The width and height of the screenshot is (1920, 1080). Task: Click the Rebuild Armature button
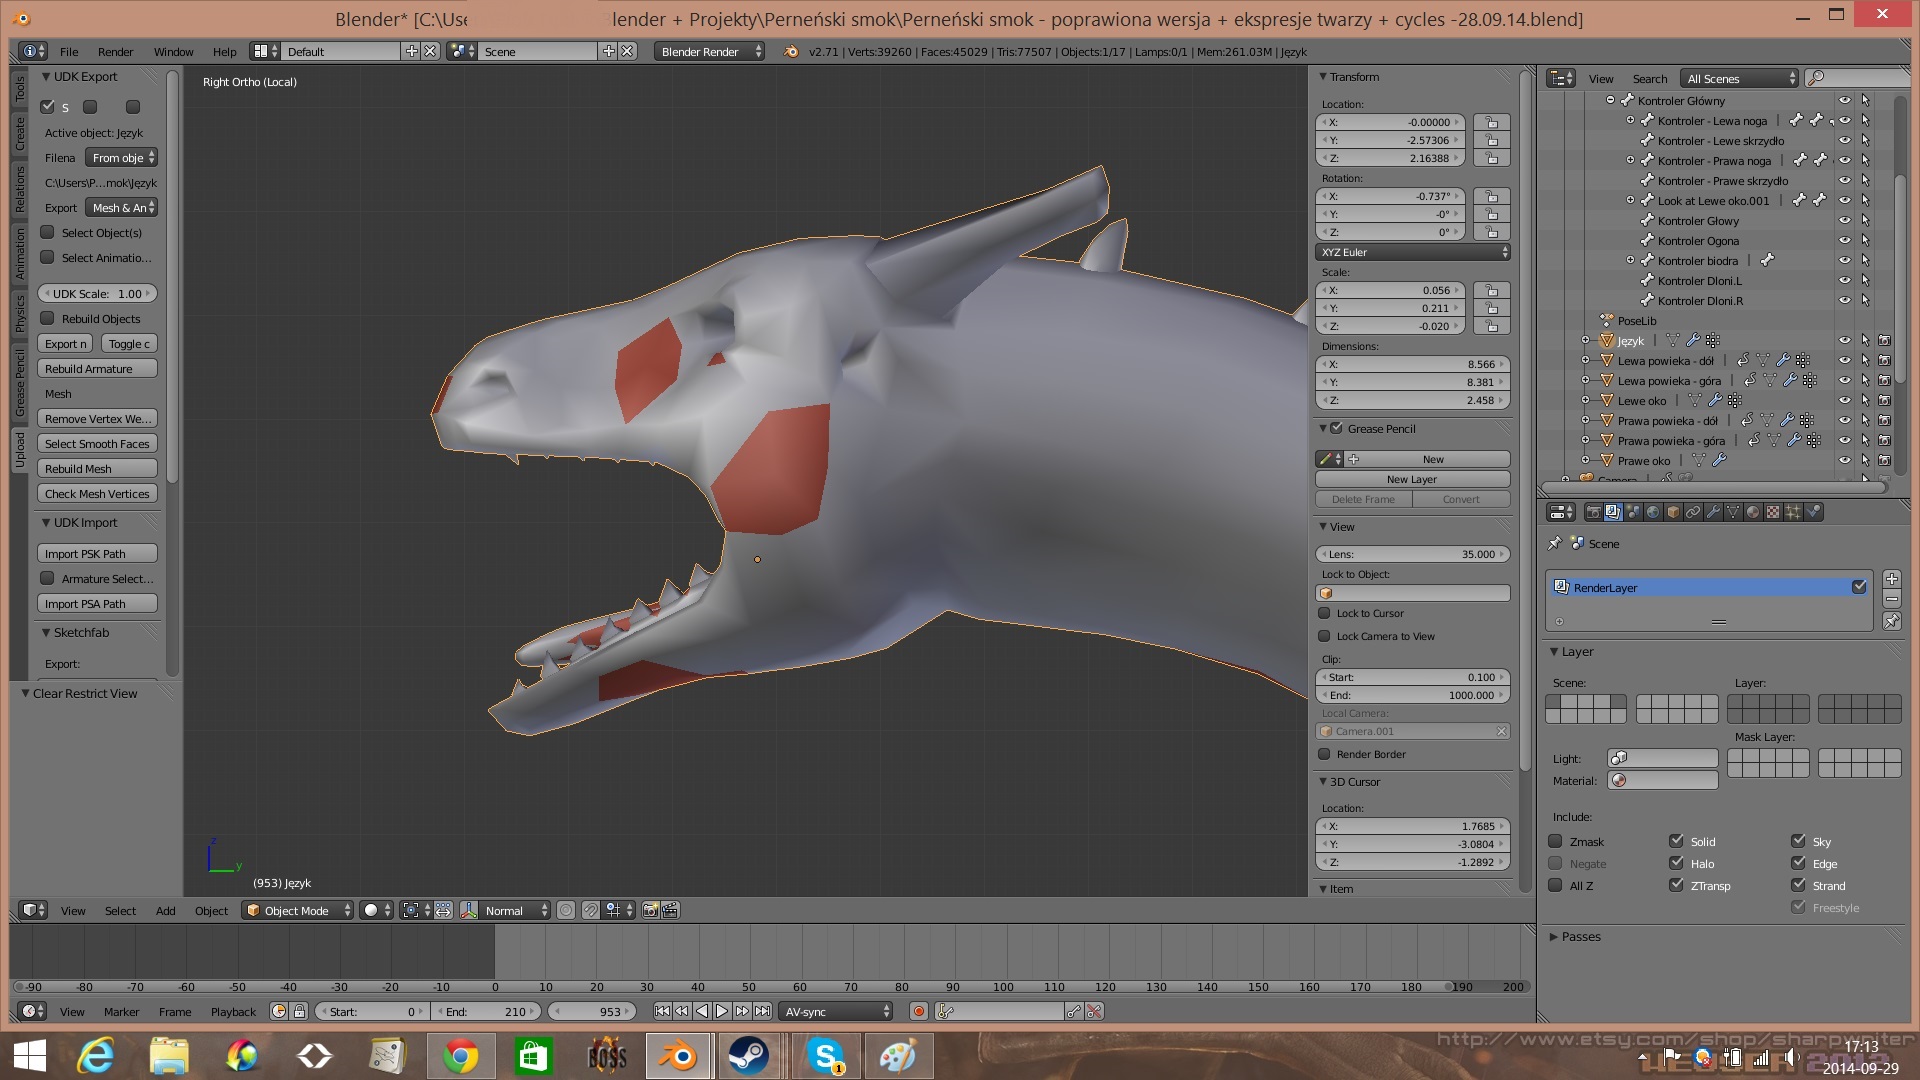tap(97, 369)
